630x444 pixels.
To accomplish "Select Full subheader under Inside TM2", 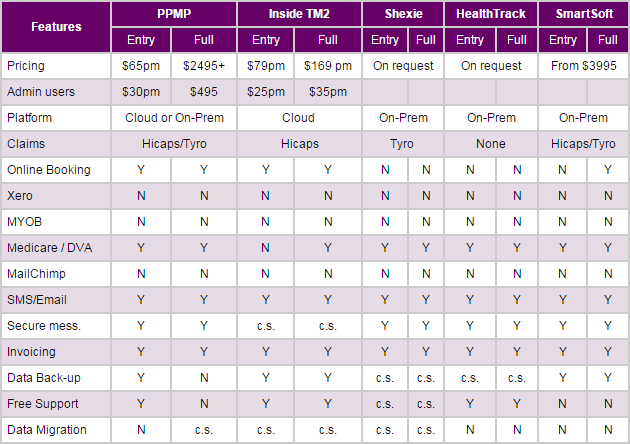I will click(328, 40).
